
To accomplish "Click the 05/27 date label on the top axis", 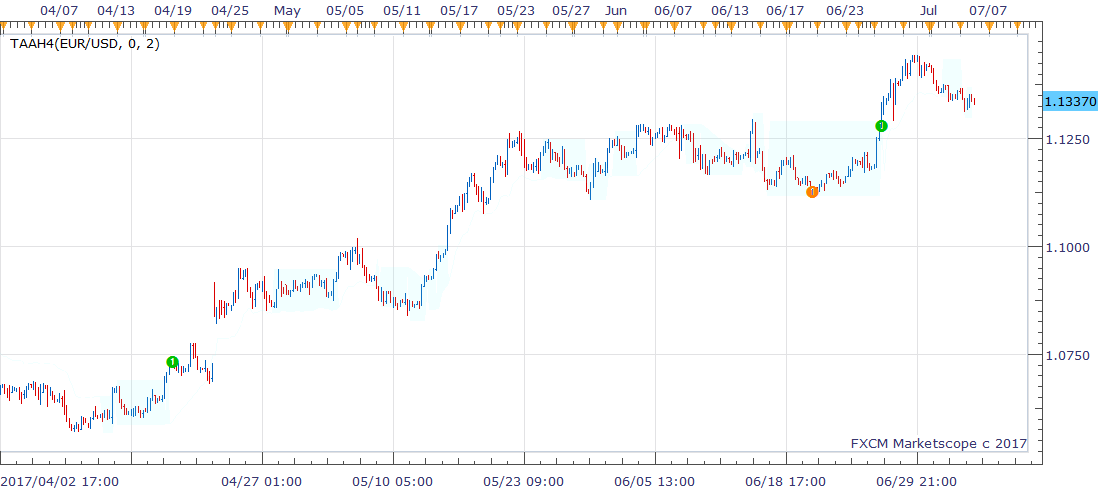I will pos(571,11).
